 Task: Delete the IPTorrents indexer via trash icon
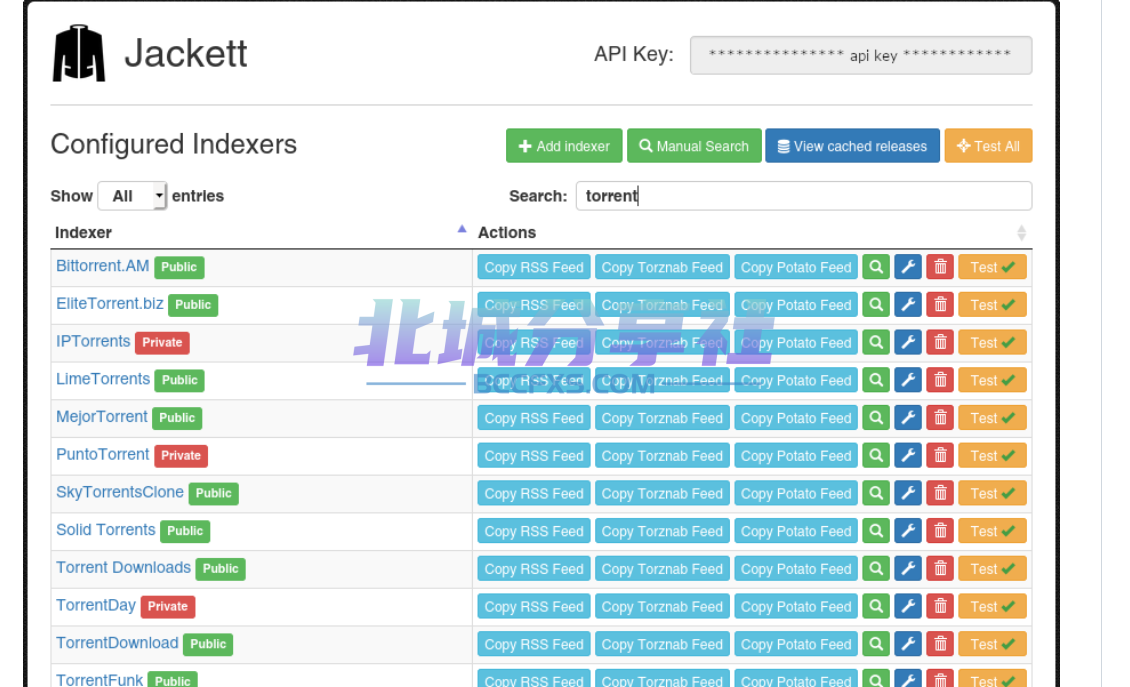pos(940,342)
